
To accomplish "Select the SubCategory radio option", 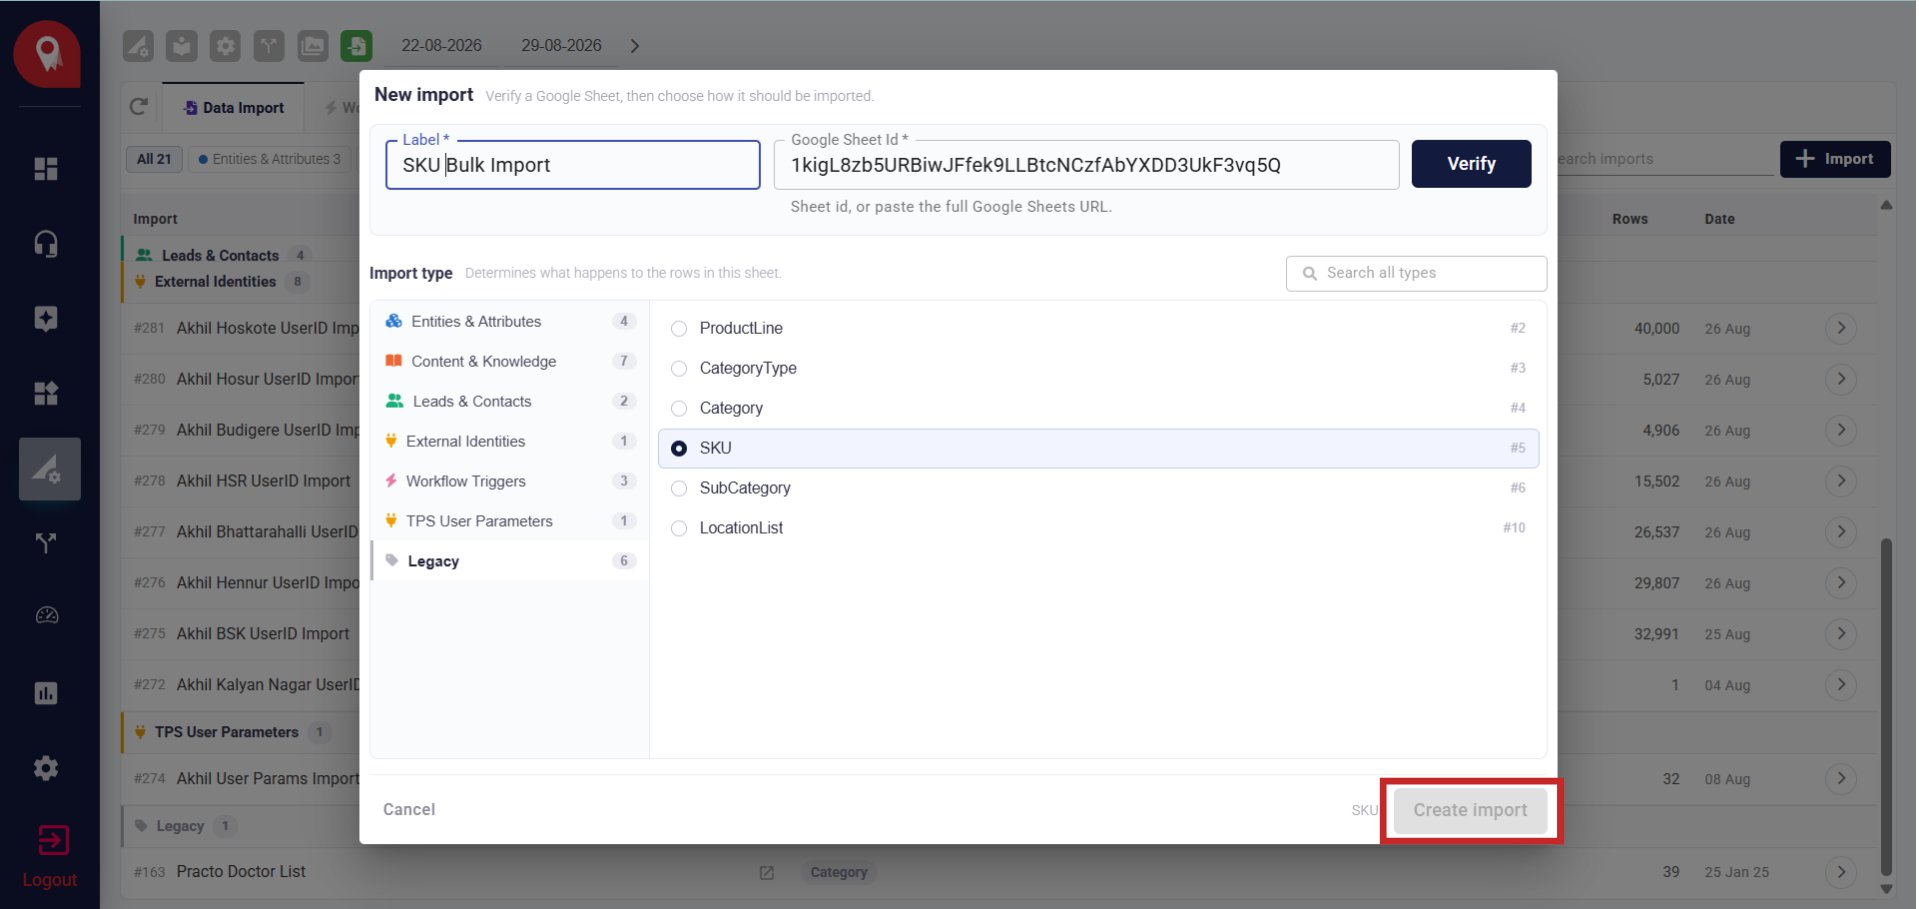I will coord(679,489).
